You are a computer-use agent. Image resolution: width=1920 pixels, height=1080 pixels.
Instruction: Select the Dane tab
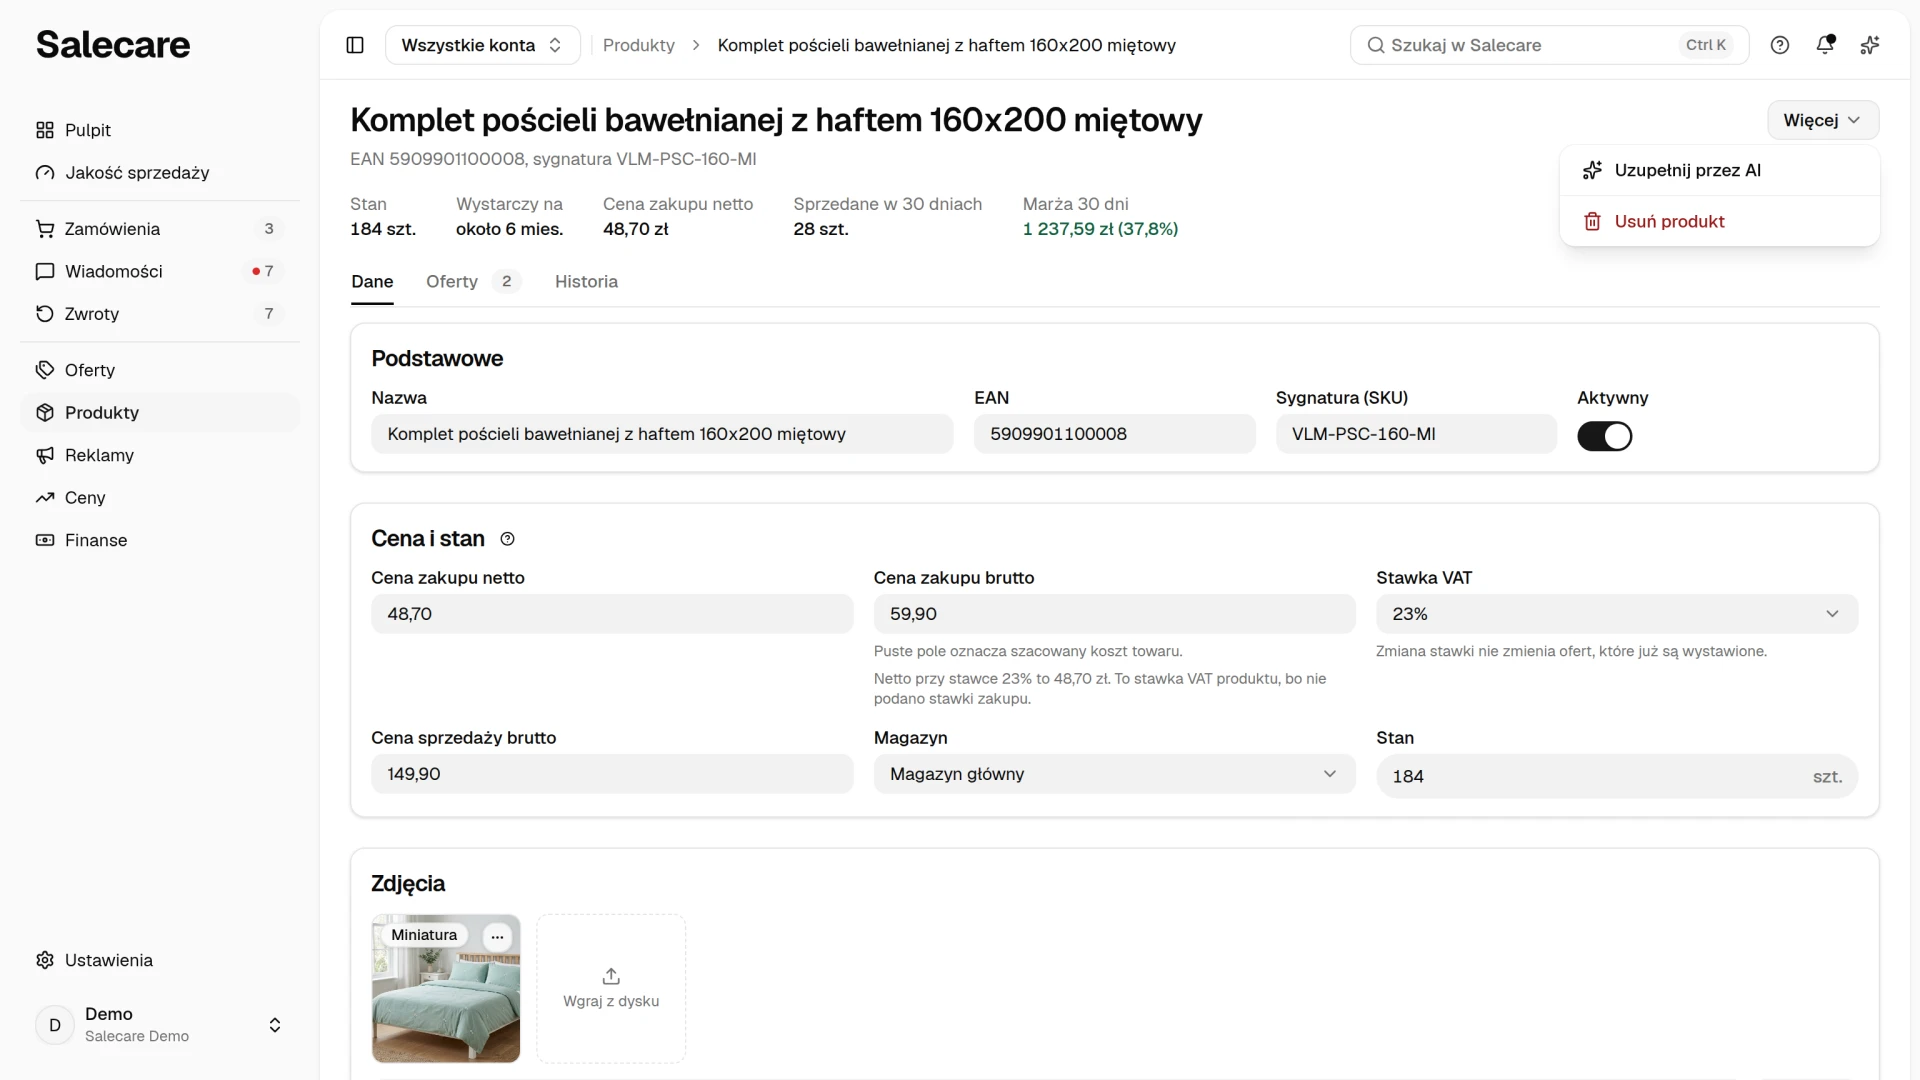click(372, 282)
